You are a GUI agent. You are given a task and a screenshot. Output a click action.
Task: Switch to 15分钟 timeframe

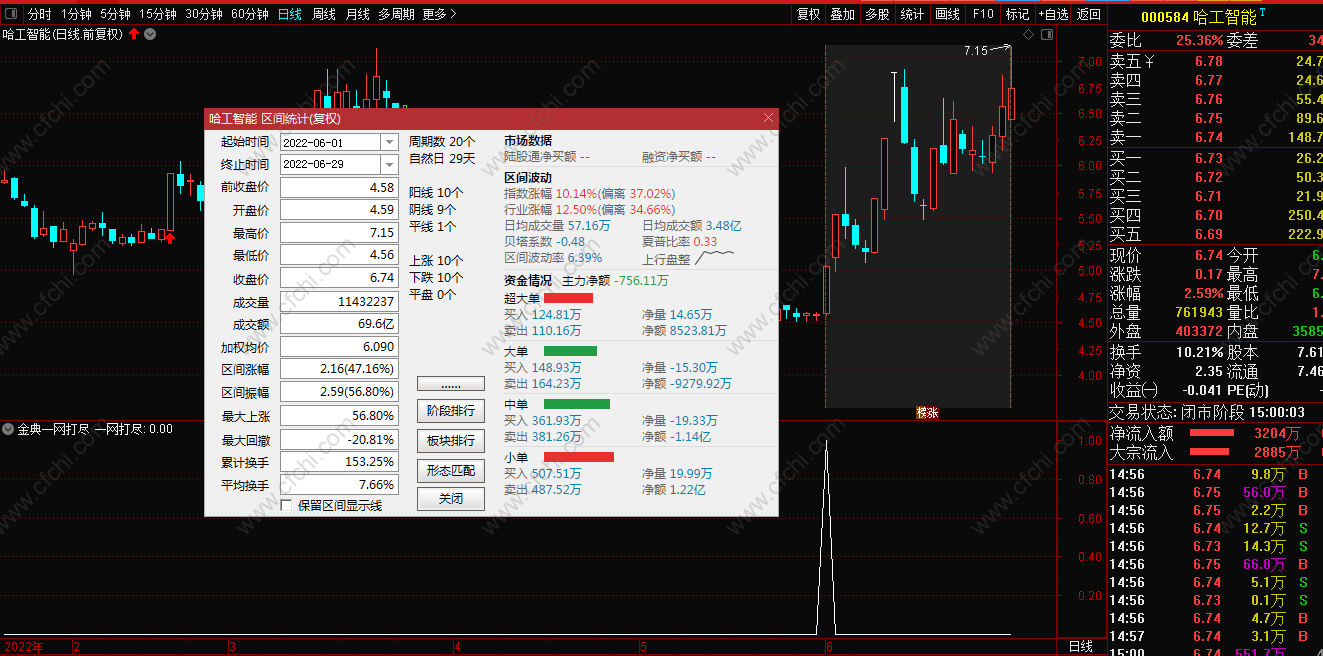(x=157, y=14)
